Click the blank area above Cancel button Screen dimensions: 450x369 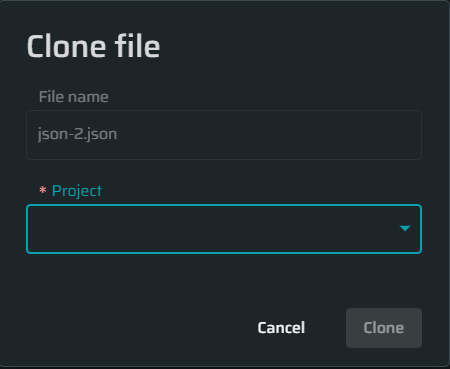click(x=281, y=283)
